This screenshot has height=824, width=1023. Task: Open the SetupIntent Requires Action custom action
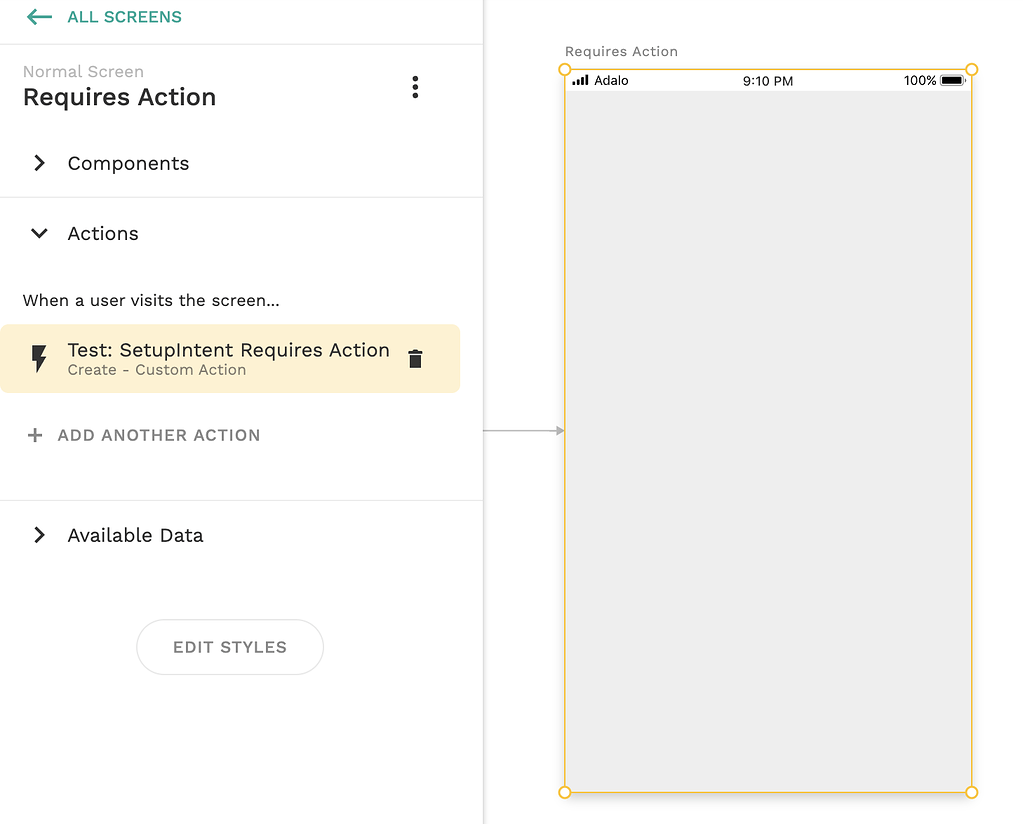(x=228, y=350)
